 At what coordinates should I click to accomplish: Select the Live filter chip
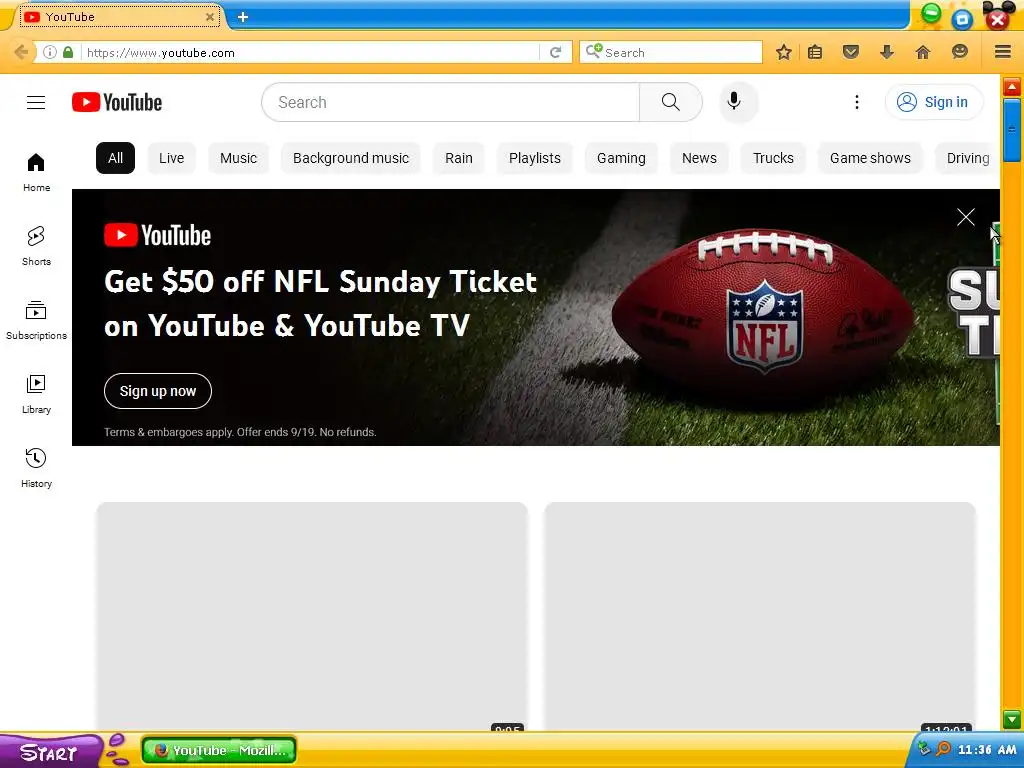coord(171,158)
